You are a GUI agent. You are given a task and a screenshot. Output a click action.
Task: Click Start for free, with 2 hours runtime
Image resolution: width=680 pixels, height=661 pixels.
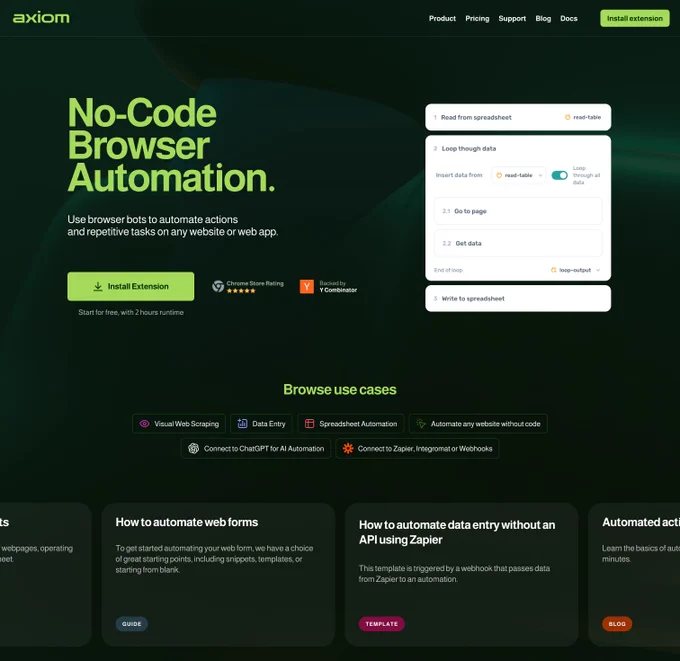(131, 312)
